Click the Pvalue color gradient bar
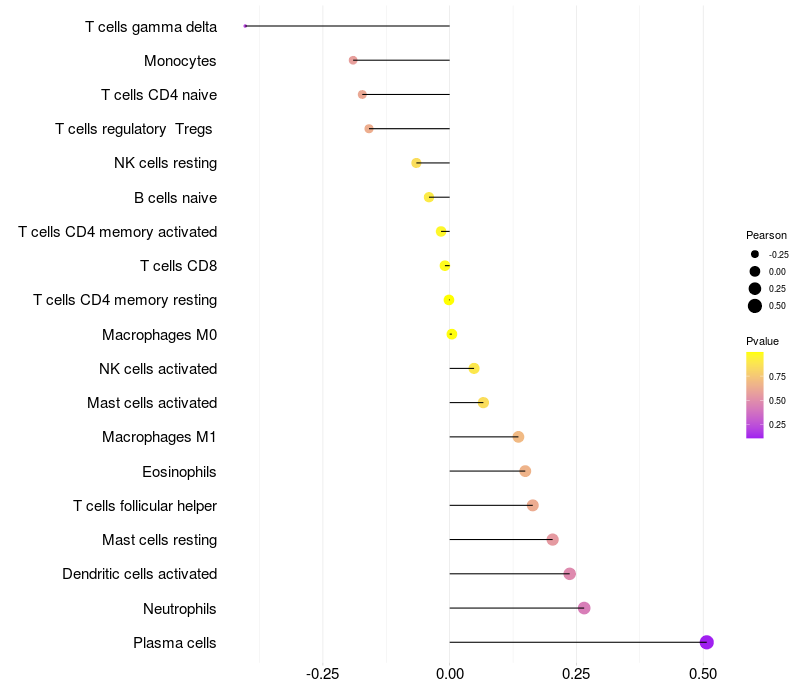 tap(755, 395)
